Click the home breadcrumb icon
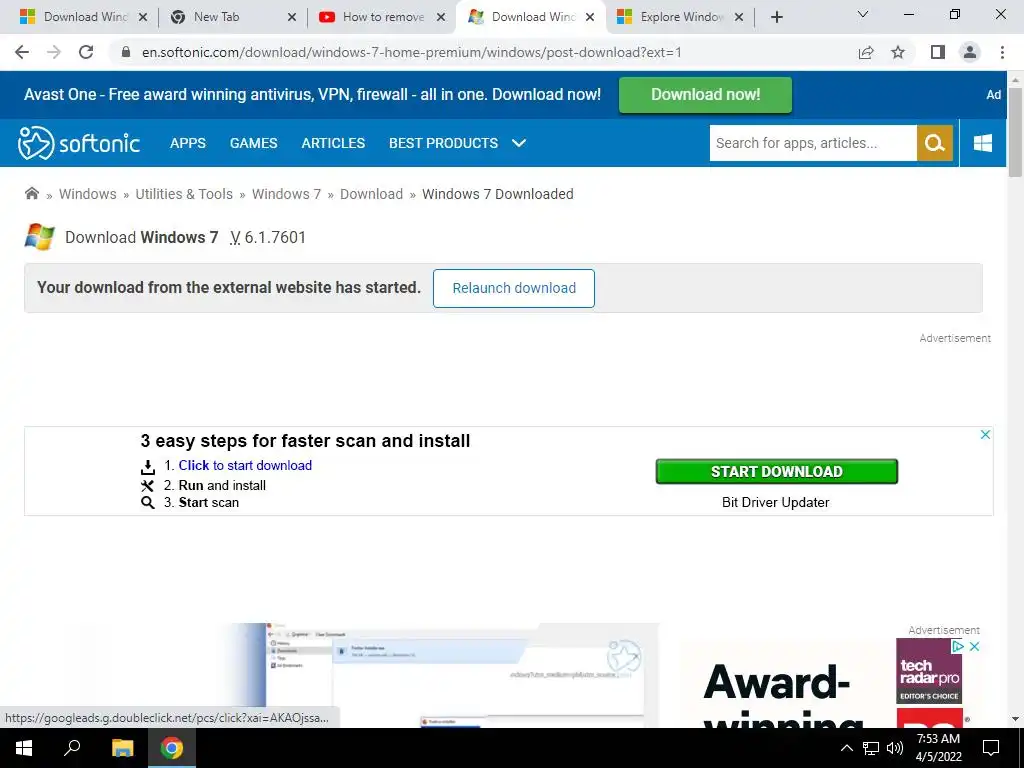Screen dimensions: 1024x768 click(31, 193)
